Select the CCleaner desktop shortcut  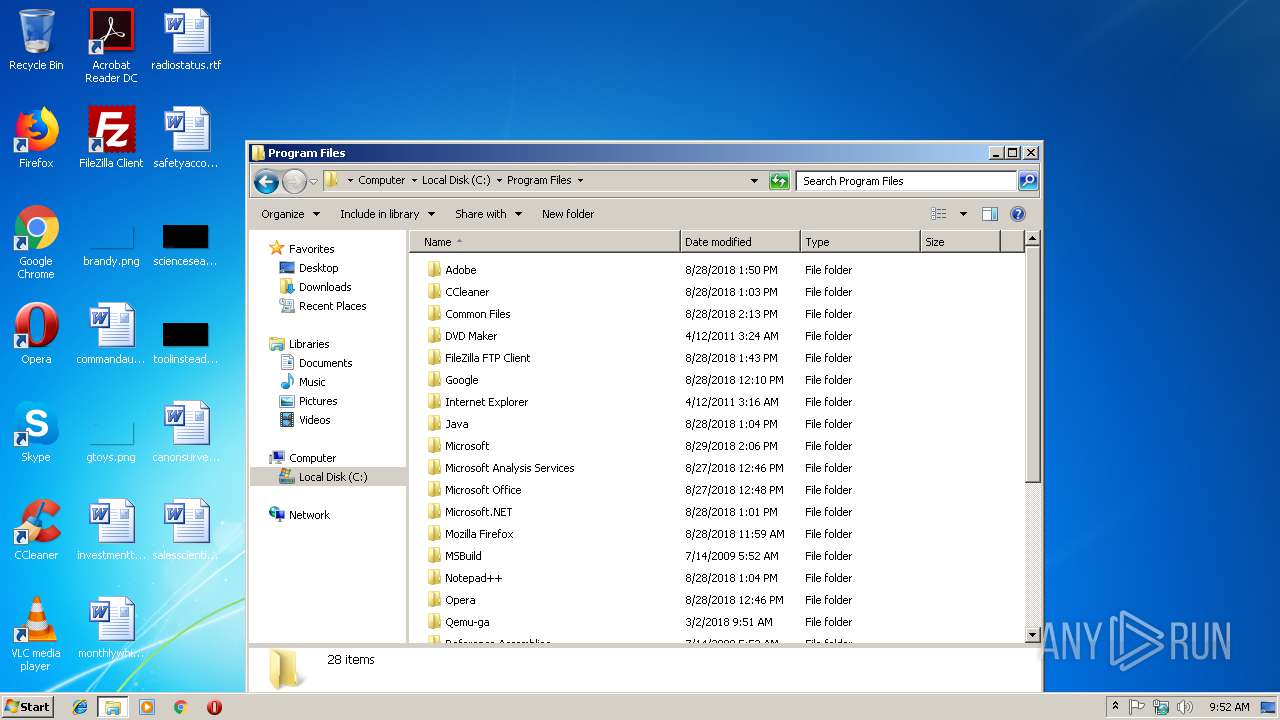36,530
